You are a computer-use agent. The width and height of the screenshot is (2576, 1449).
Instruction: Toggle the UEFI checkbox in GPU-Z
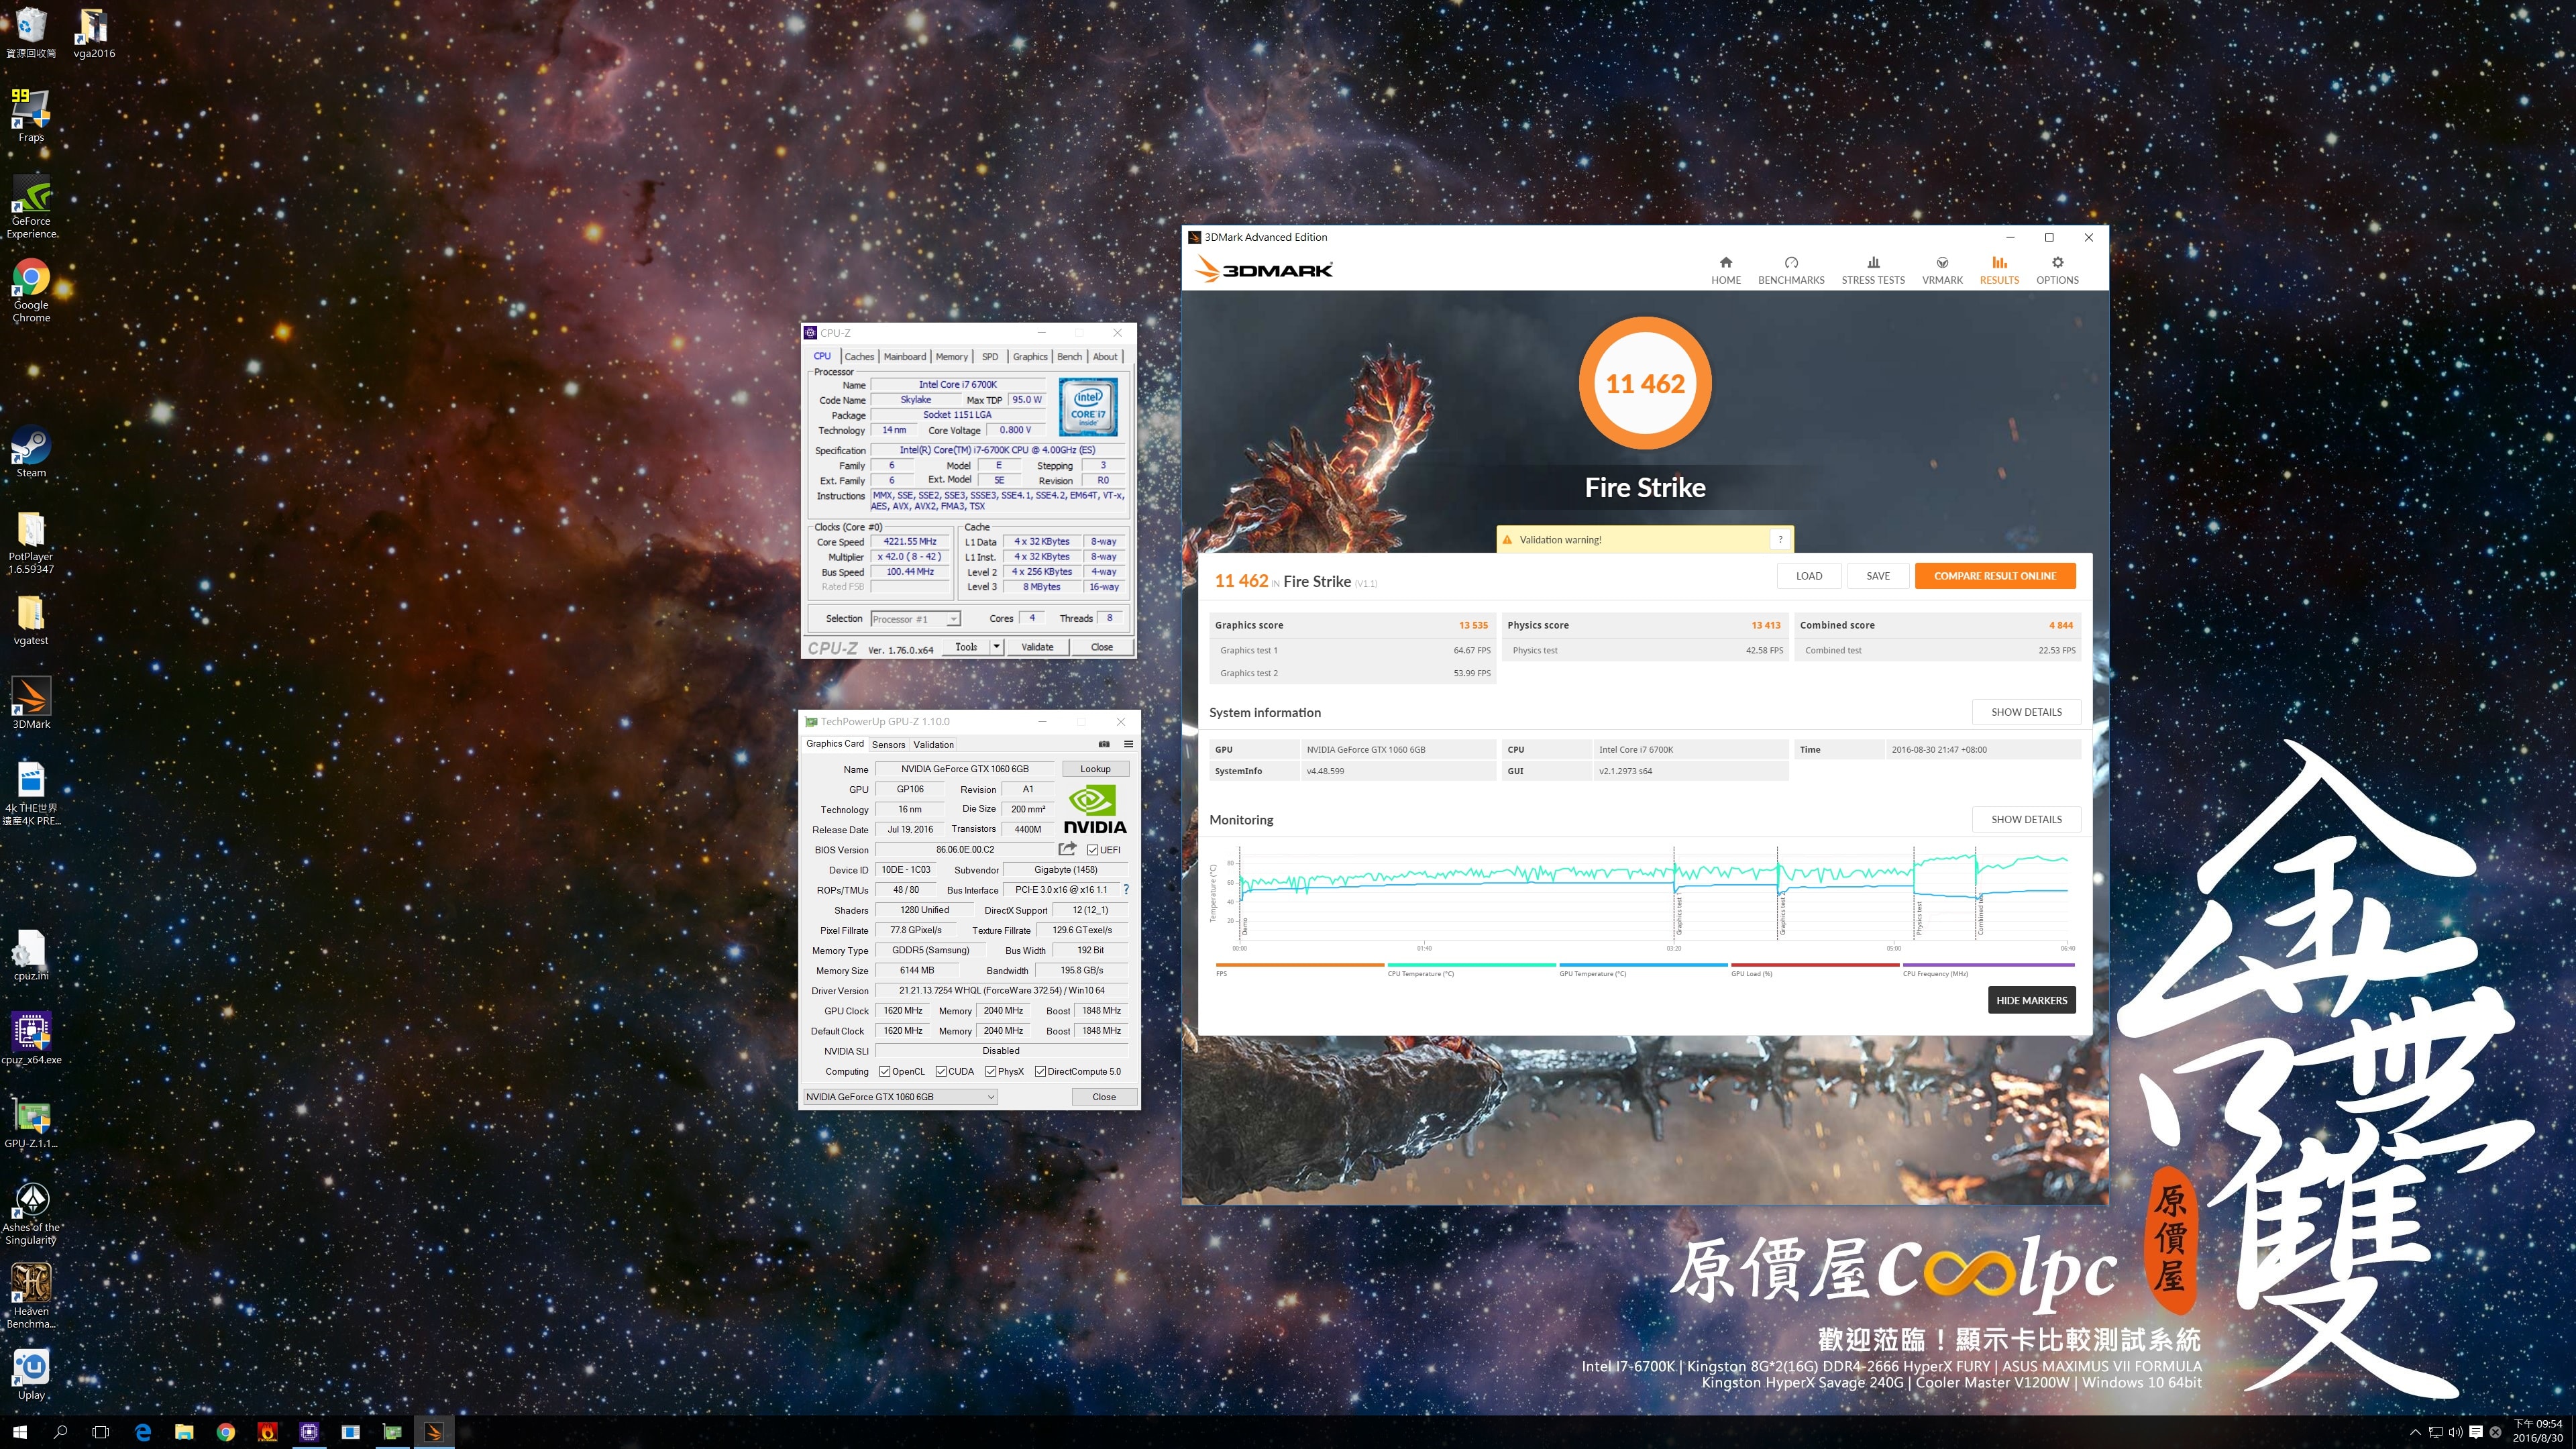coord(1092,850)
